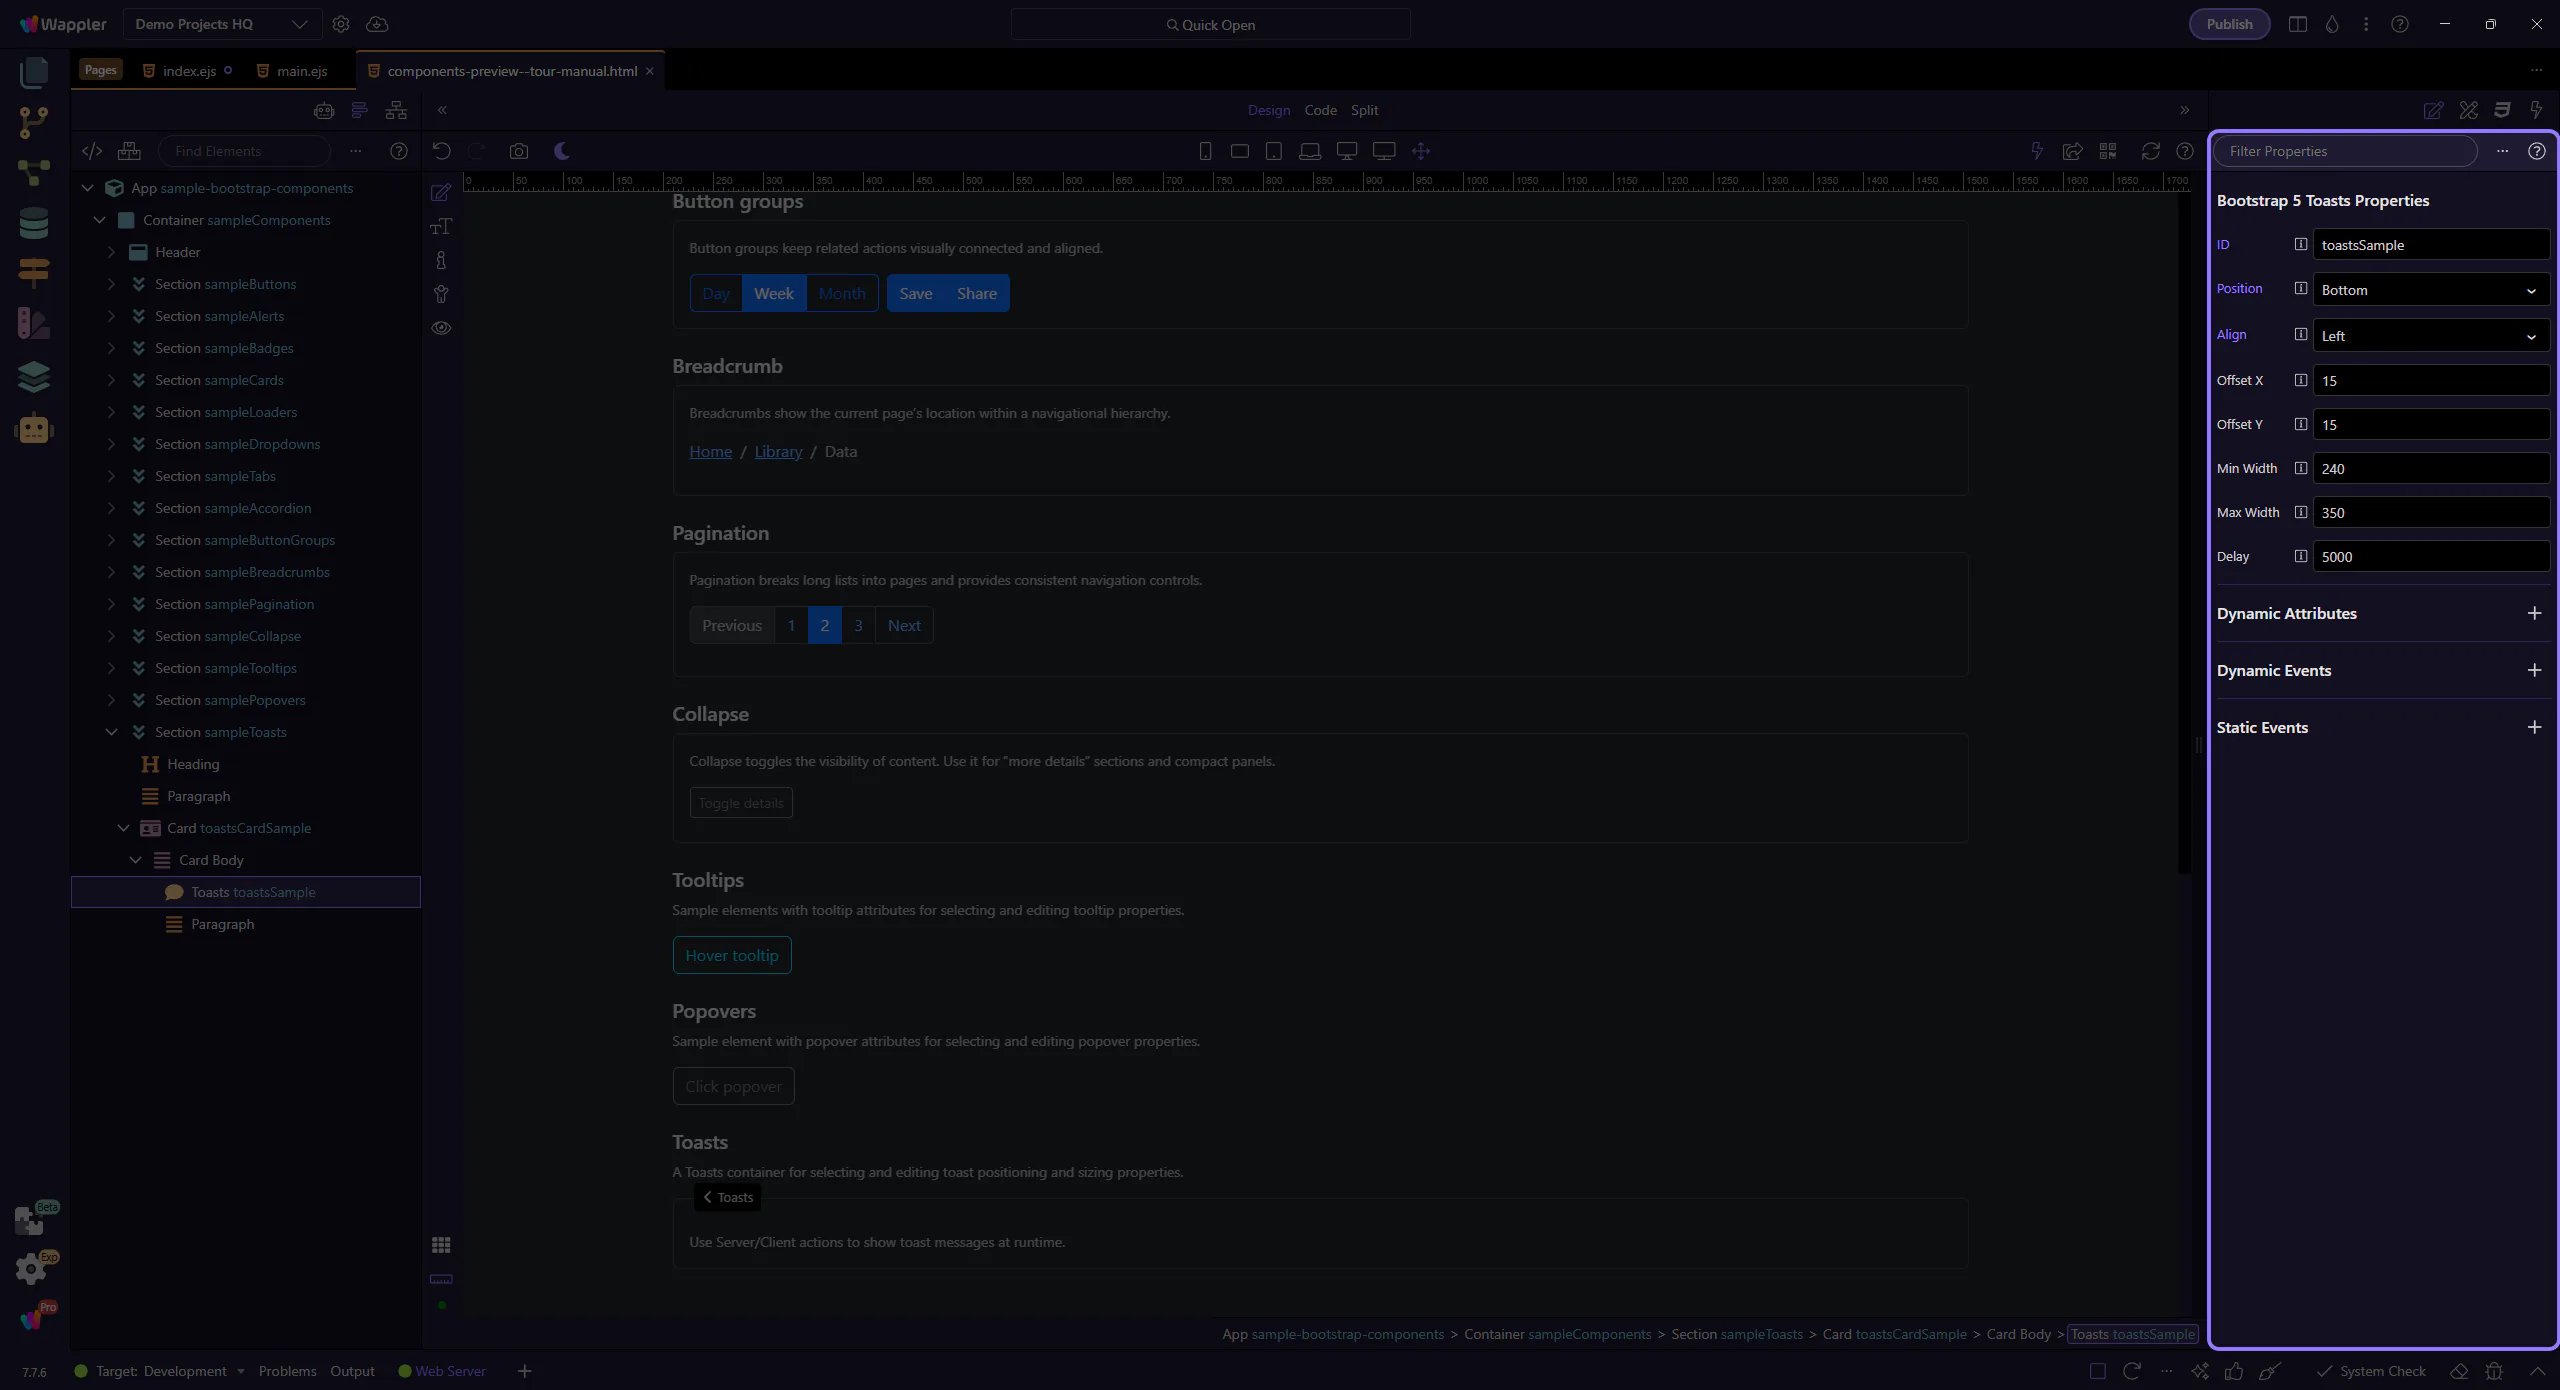Take a screenshot with camera icon
Image resolution: width=2560 pixels, height=1390 pixels.
pos(518,151)
